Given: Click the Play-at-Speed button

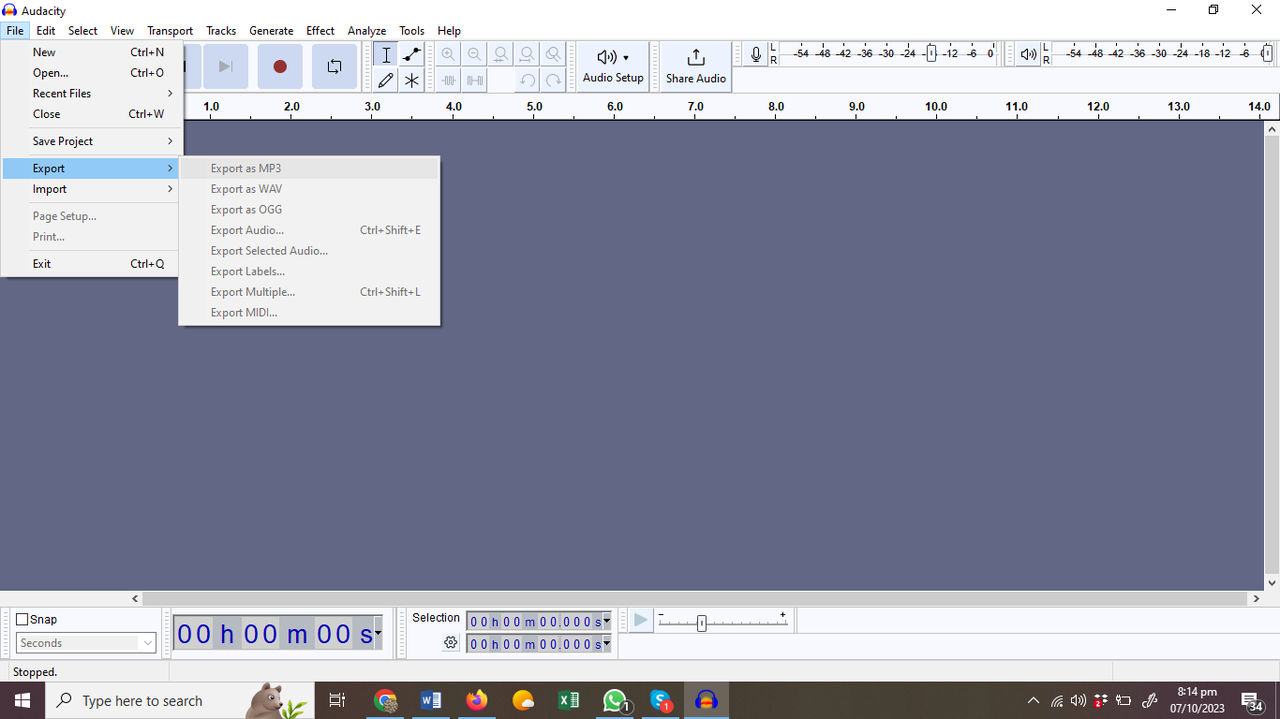Looking at the screenshot, I should 640,621.
